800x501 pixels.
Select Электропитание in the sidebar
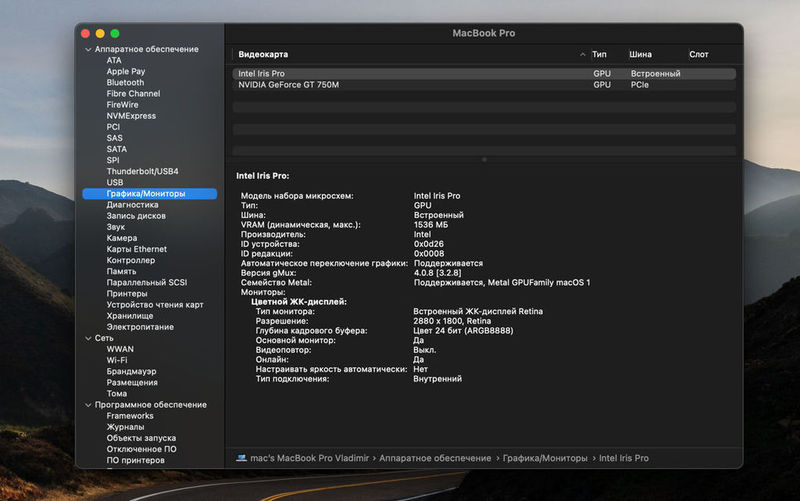(140, 327)
